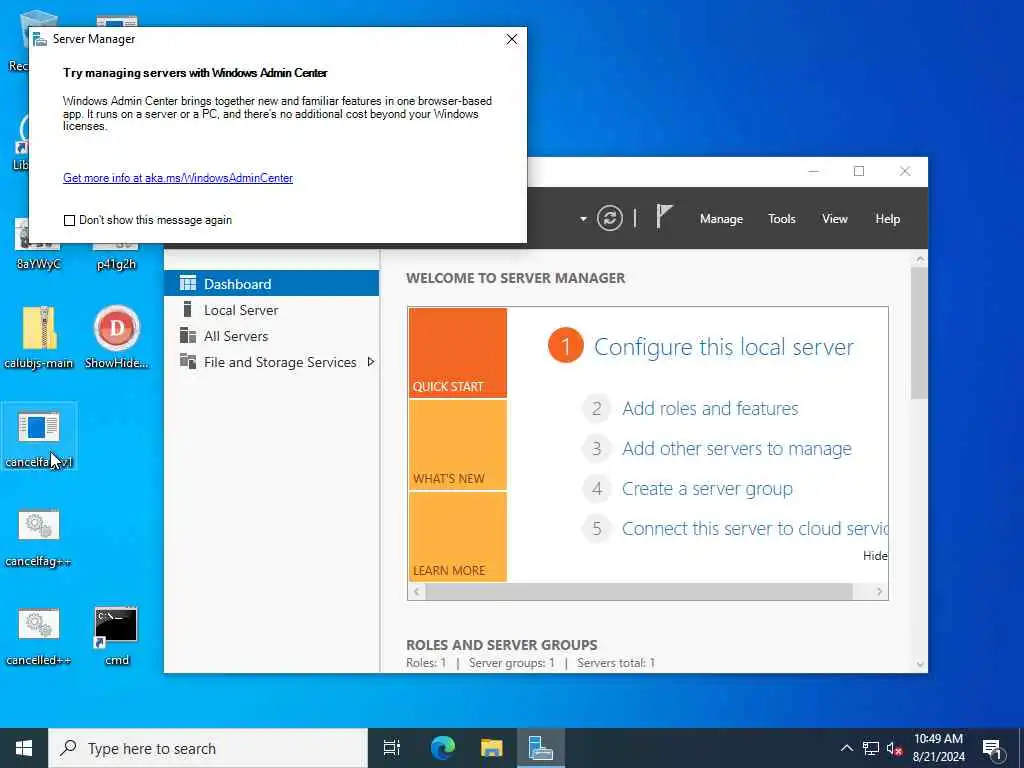Click the orange number 1 circle
The width and height of the screenshot is (1024, 768).
click(x=566, y=345)
